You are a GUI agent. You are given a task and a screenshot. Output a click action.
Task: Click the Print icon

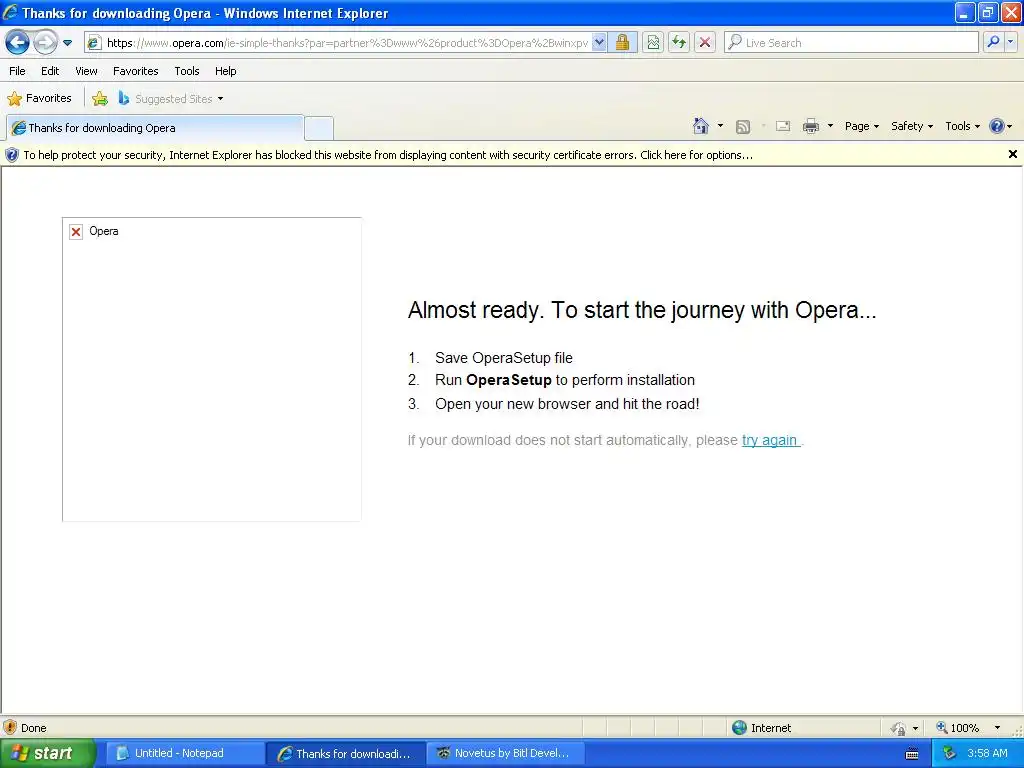tap(810, 127)
